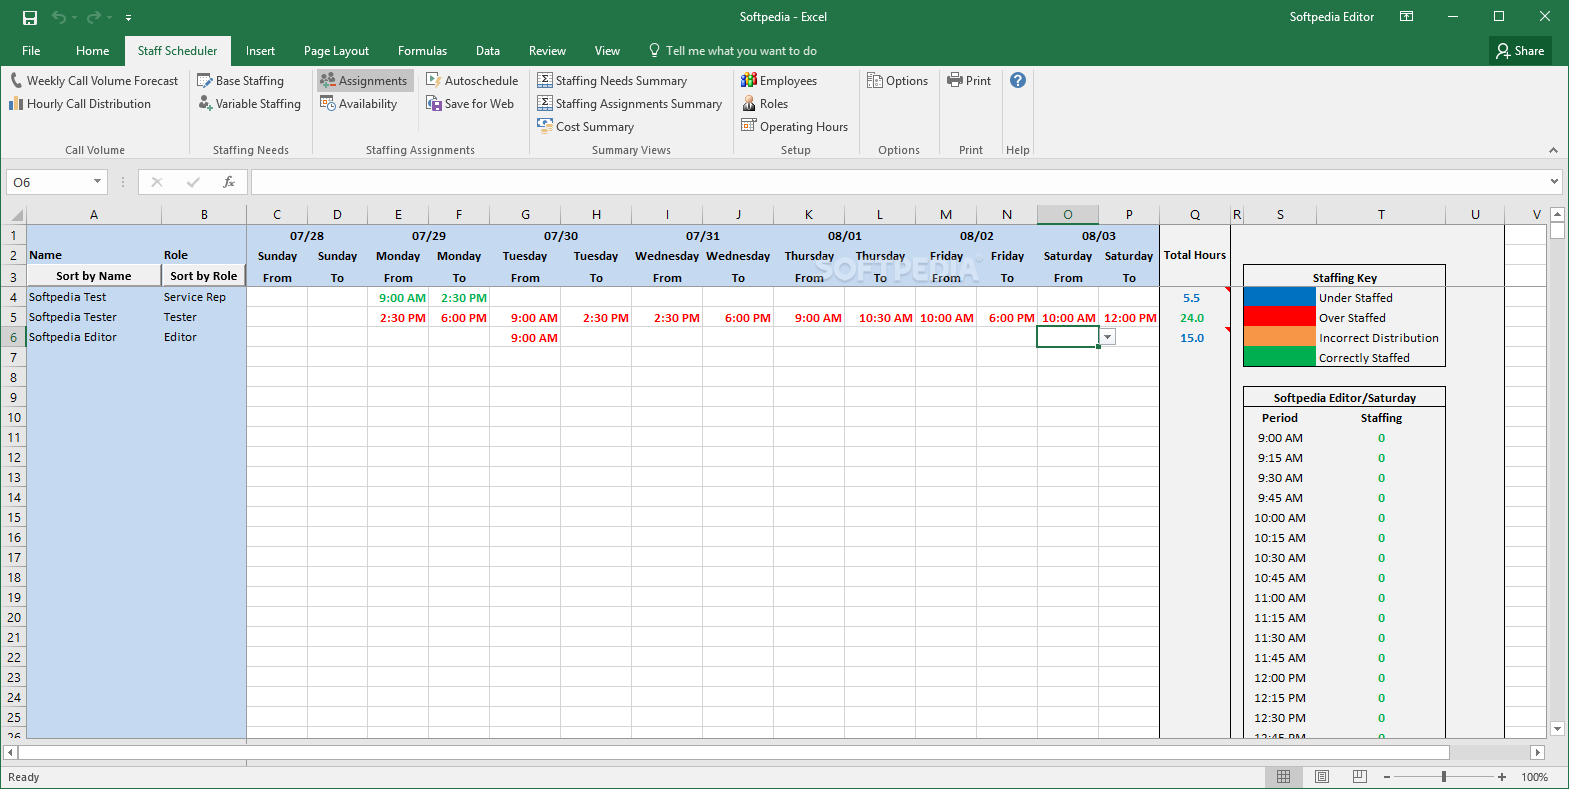The image size is (1569, 789).
Task: Click the green Correctly Staffed swatch
Action: tap(1279, 357)
